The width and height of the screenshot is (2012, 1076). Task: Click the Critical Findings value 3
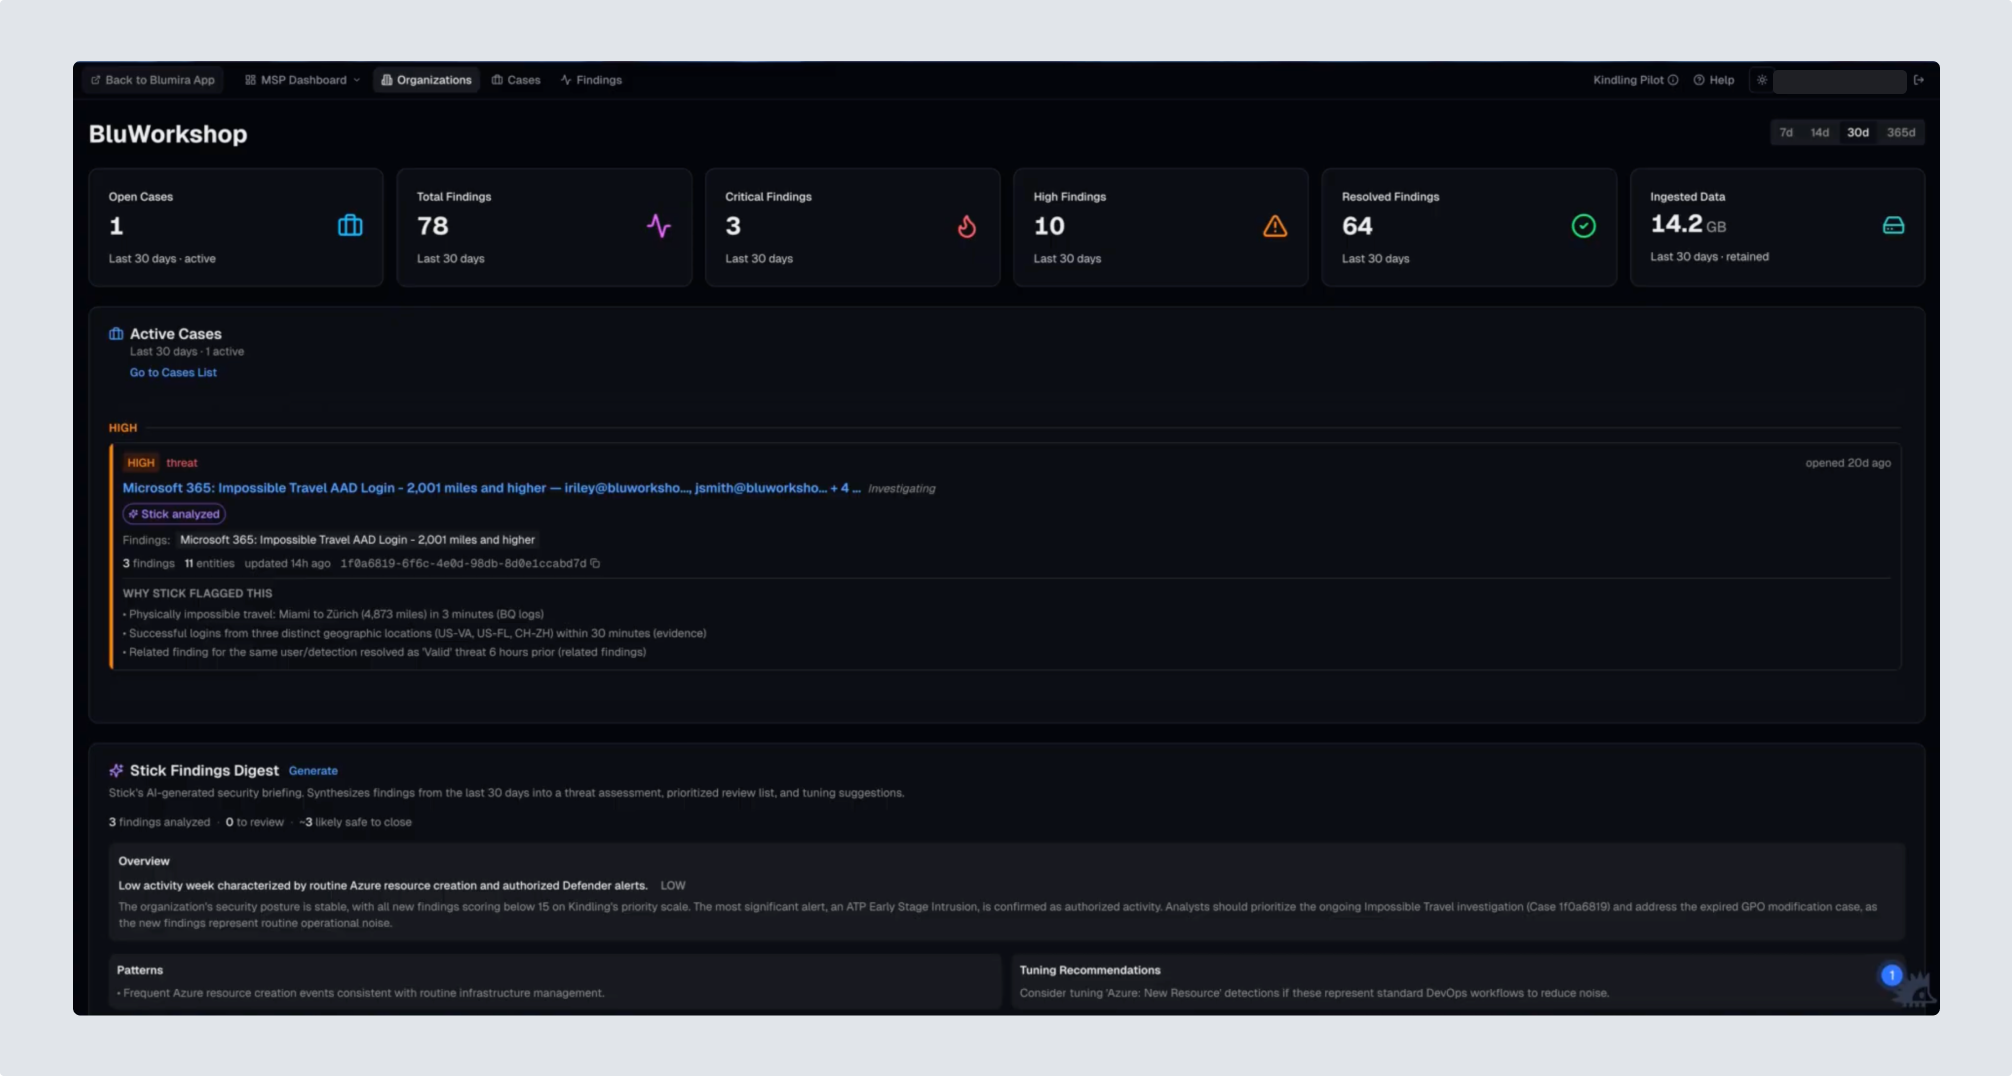click(x=733, y=226)
